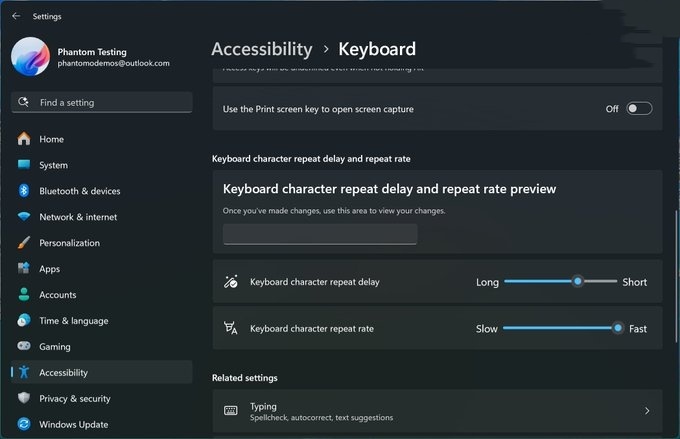Click the Home house icon
680x439 pixels.
point(24,139)
